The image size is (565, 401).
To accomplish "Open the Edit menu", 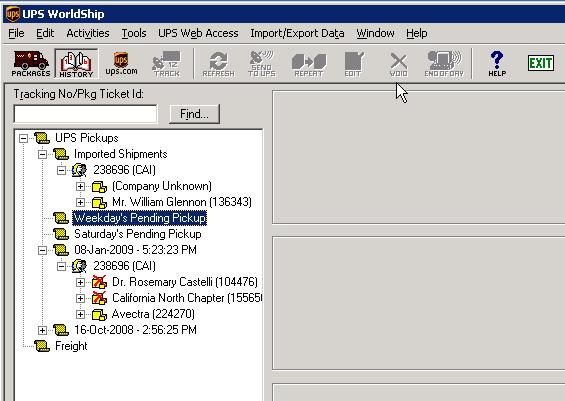I will click(45, 33).
